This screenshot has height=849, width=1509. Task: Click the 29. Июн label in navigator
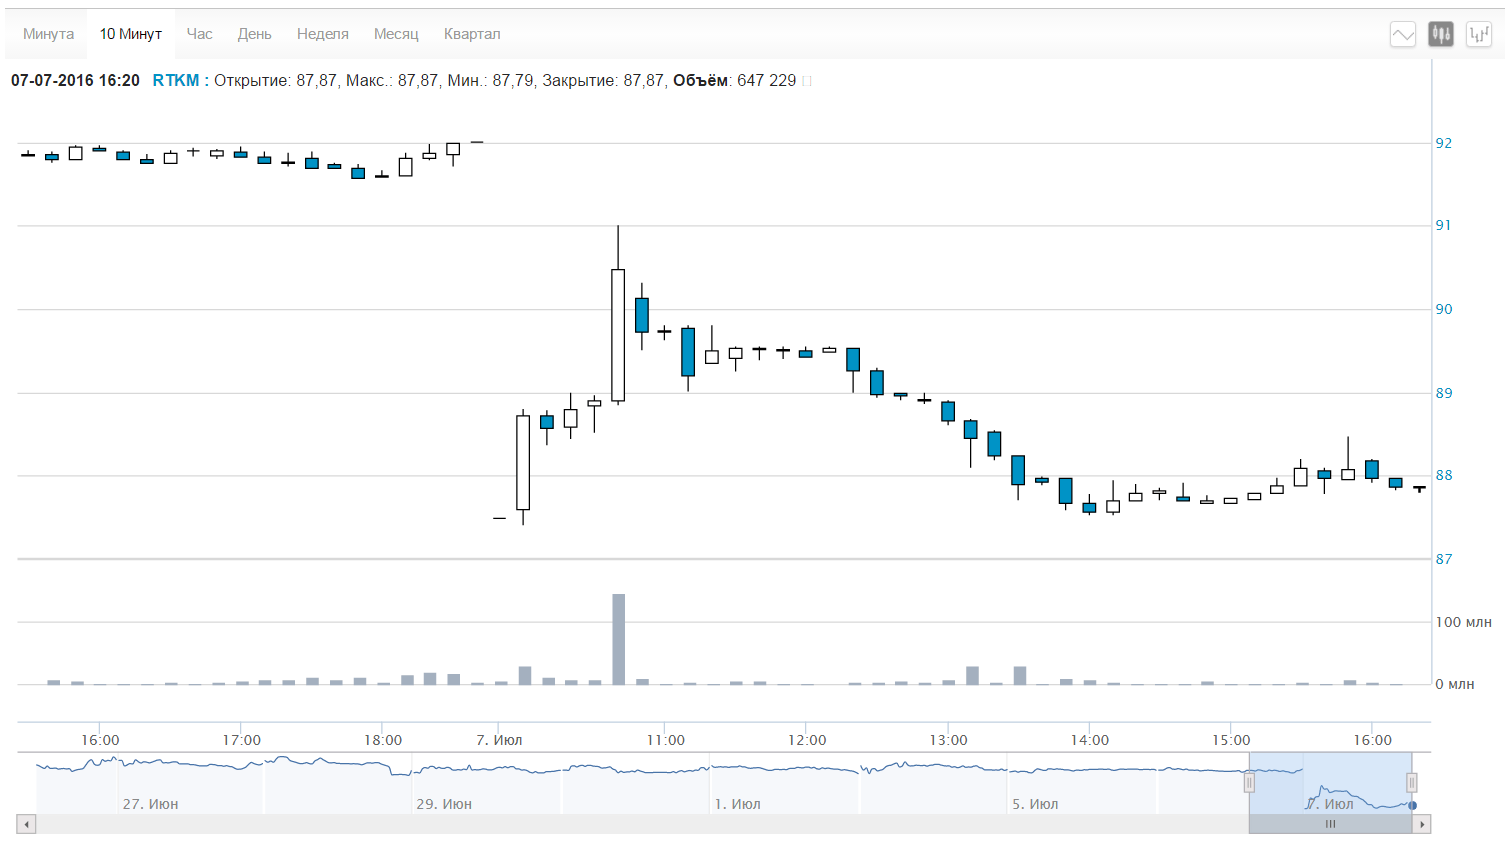click(x=444, y=804)
